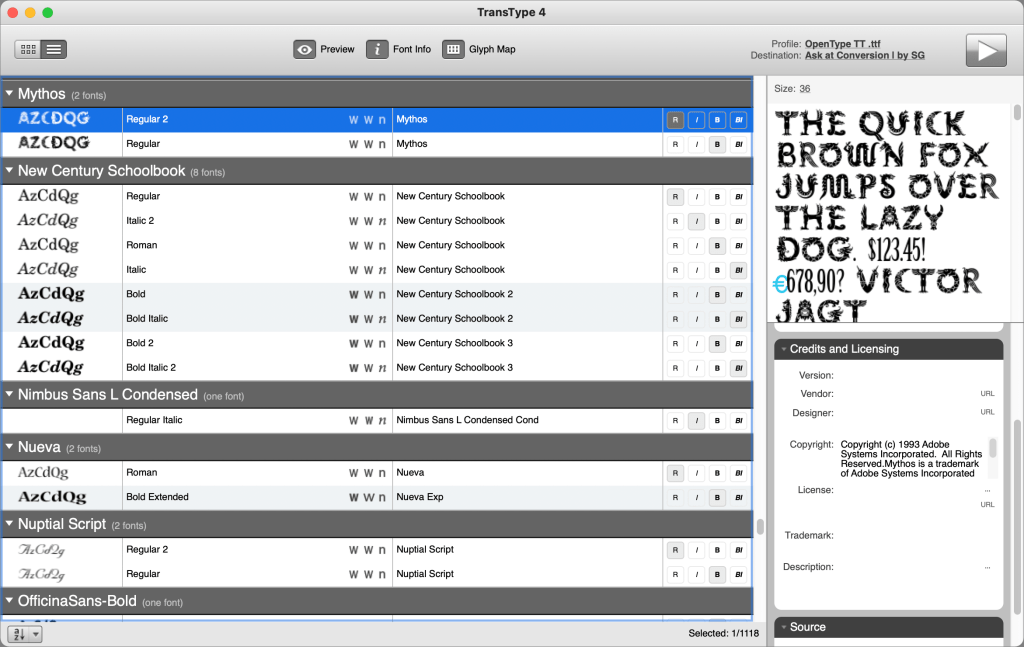Select the Nueva Exp family name

coord(420,497)
